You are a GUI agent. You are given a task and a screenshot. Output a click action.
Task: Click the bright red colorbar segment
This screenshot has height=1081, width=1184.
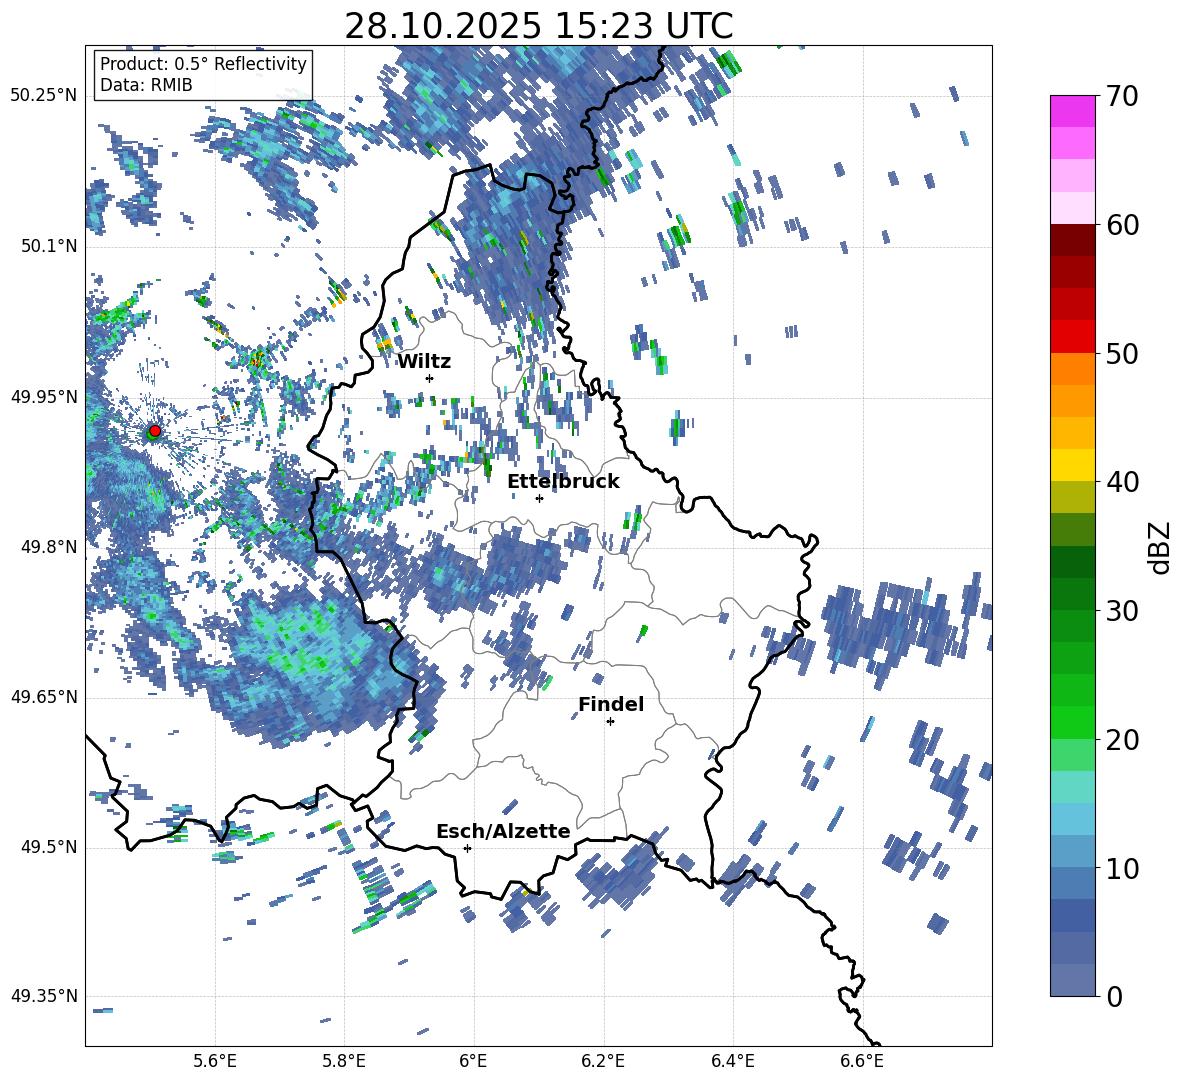click(1072, 337)
